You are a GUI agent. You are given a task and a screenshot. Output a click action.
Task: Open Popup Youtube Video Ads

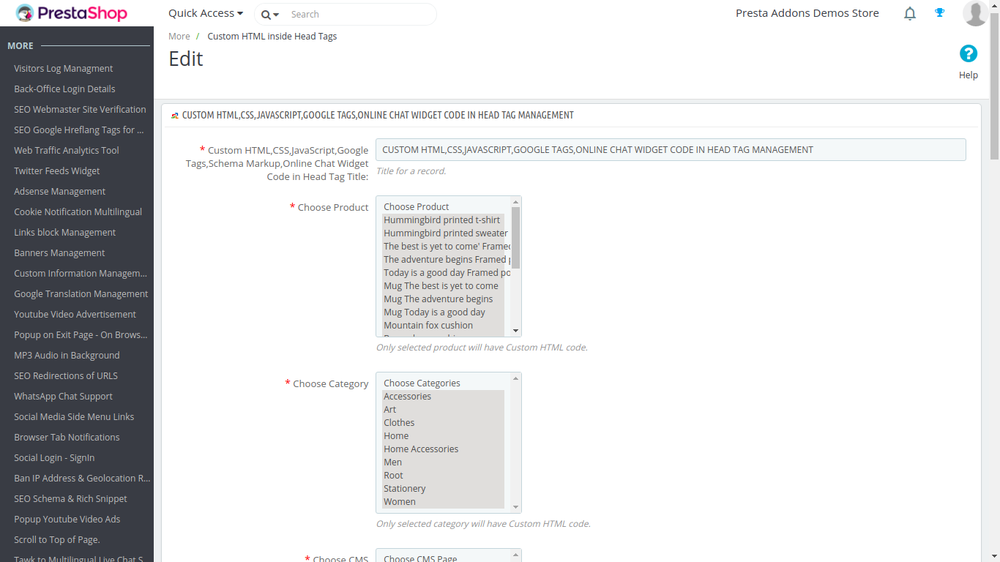pos(67,519)
